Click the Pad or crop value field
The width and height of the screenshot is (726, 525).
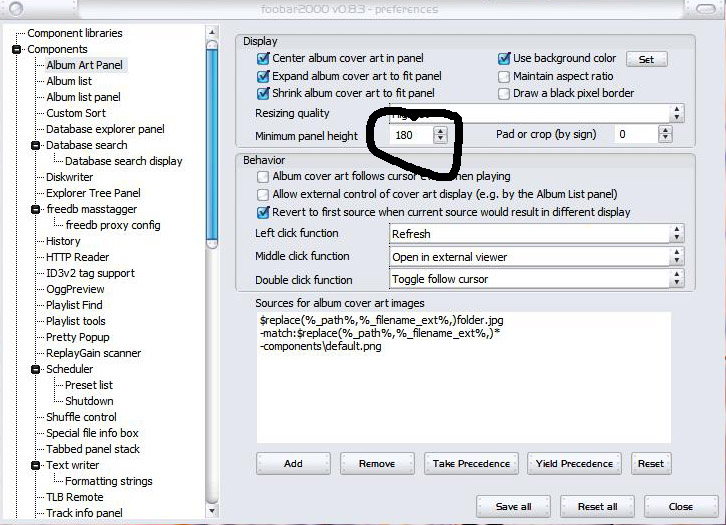(637, 134)
